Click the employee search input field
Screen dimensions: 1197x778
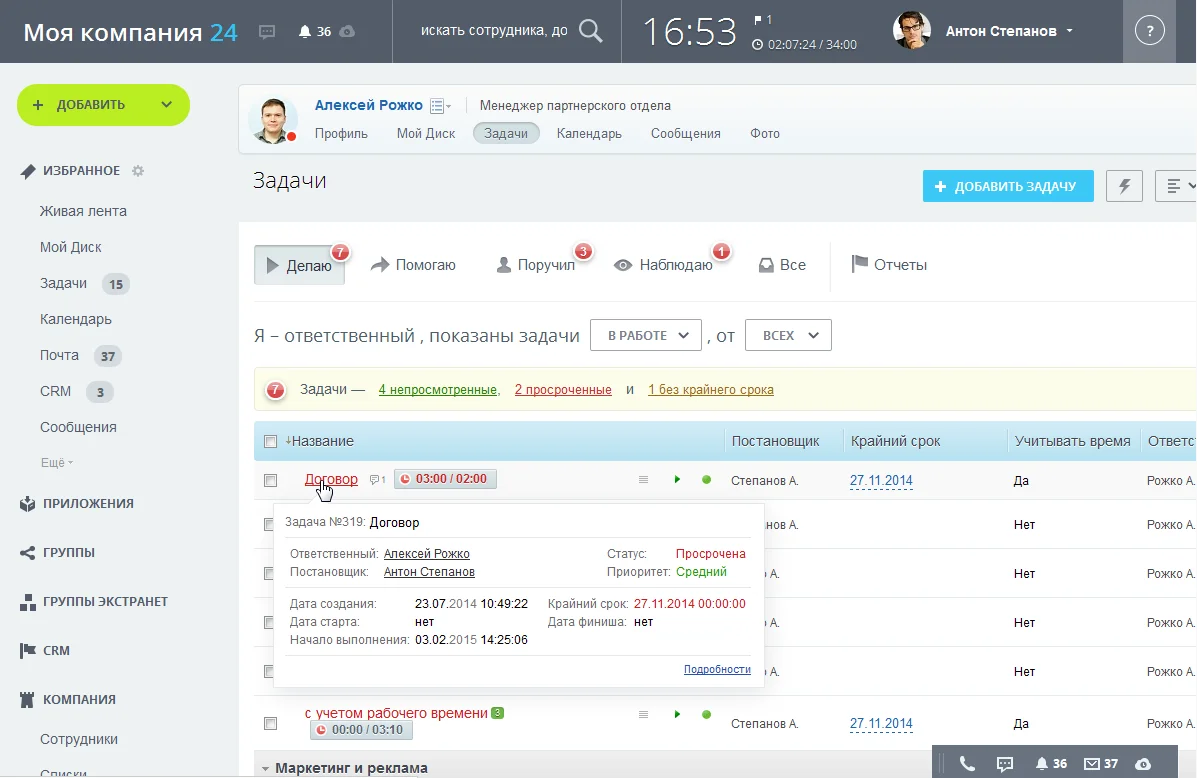493,31
